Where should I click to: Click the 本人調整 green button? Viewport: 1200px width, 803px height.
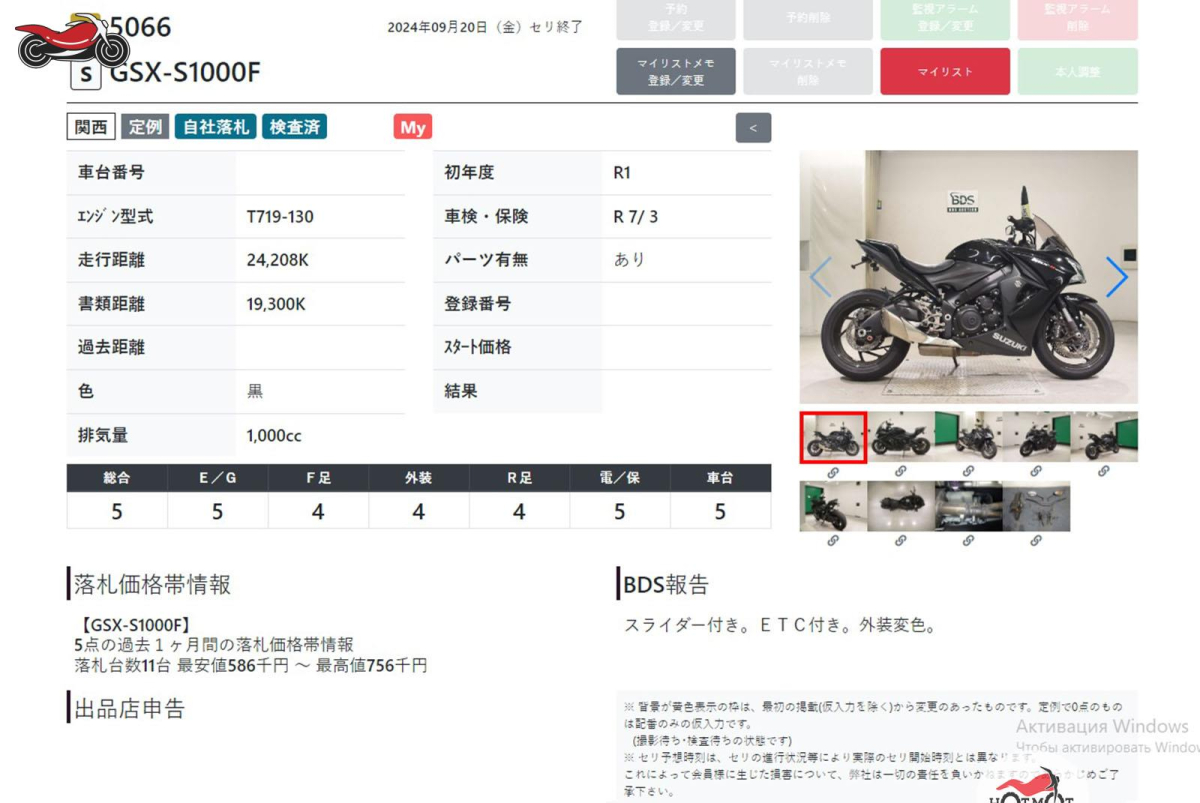click(1077, 72)
